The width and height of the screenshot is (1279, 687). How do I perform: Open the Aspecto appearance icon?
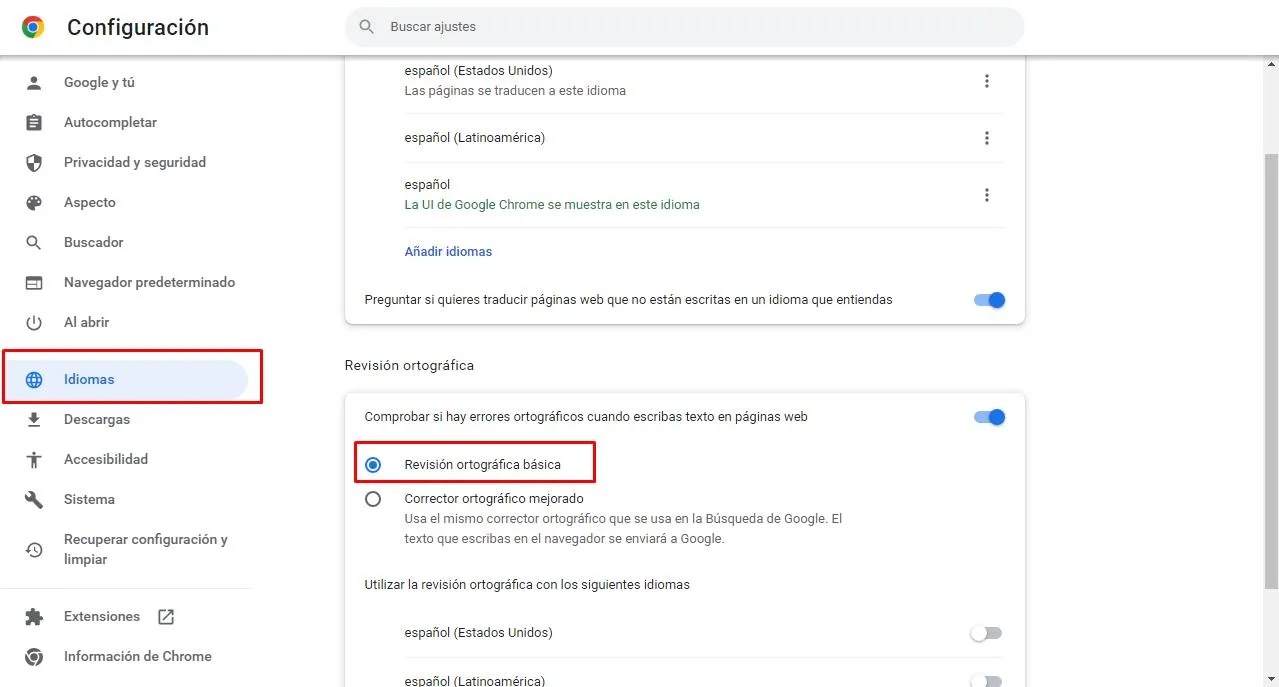pos(33,202)
